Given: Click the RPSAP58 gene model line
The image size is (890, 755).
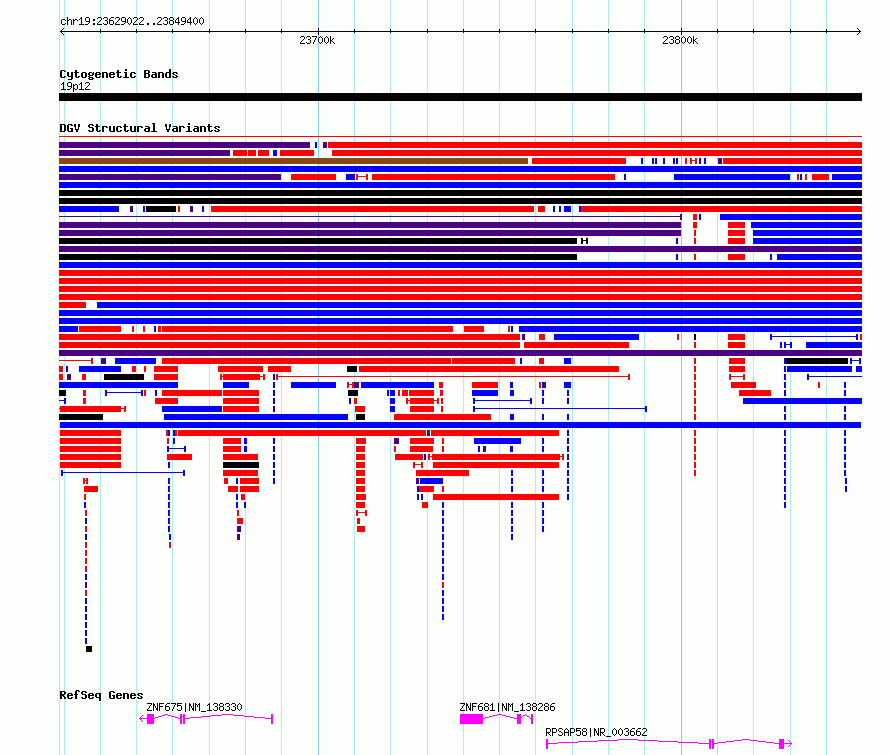Looking at the screenshot, I should tap(669, 743).
